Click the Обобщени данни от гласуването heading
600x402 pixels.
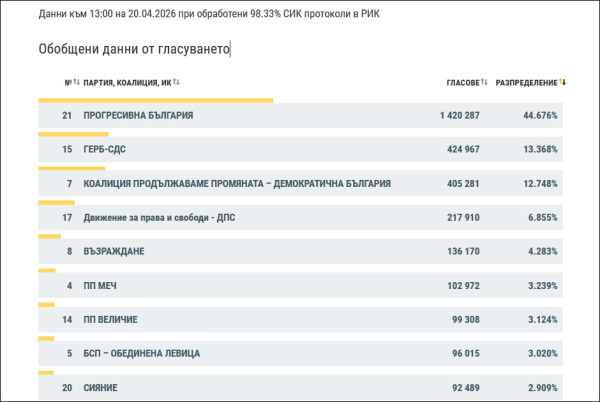[133, 49]
